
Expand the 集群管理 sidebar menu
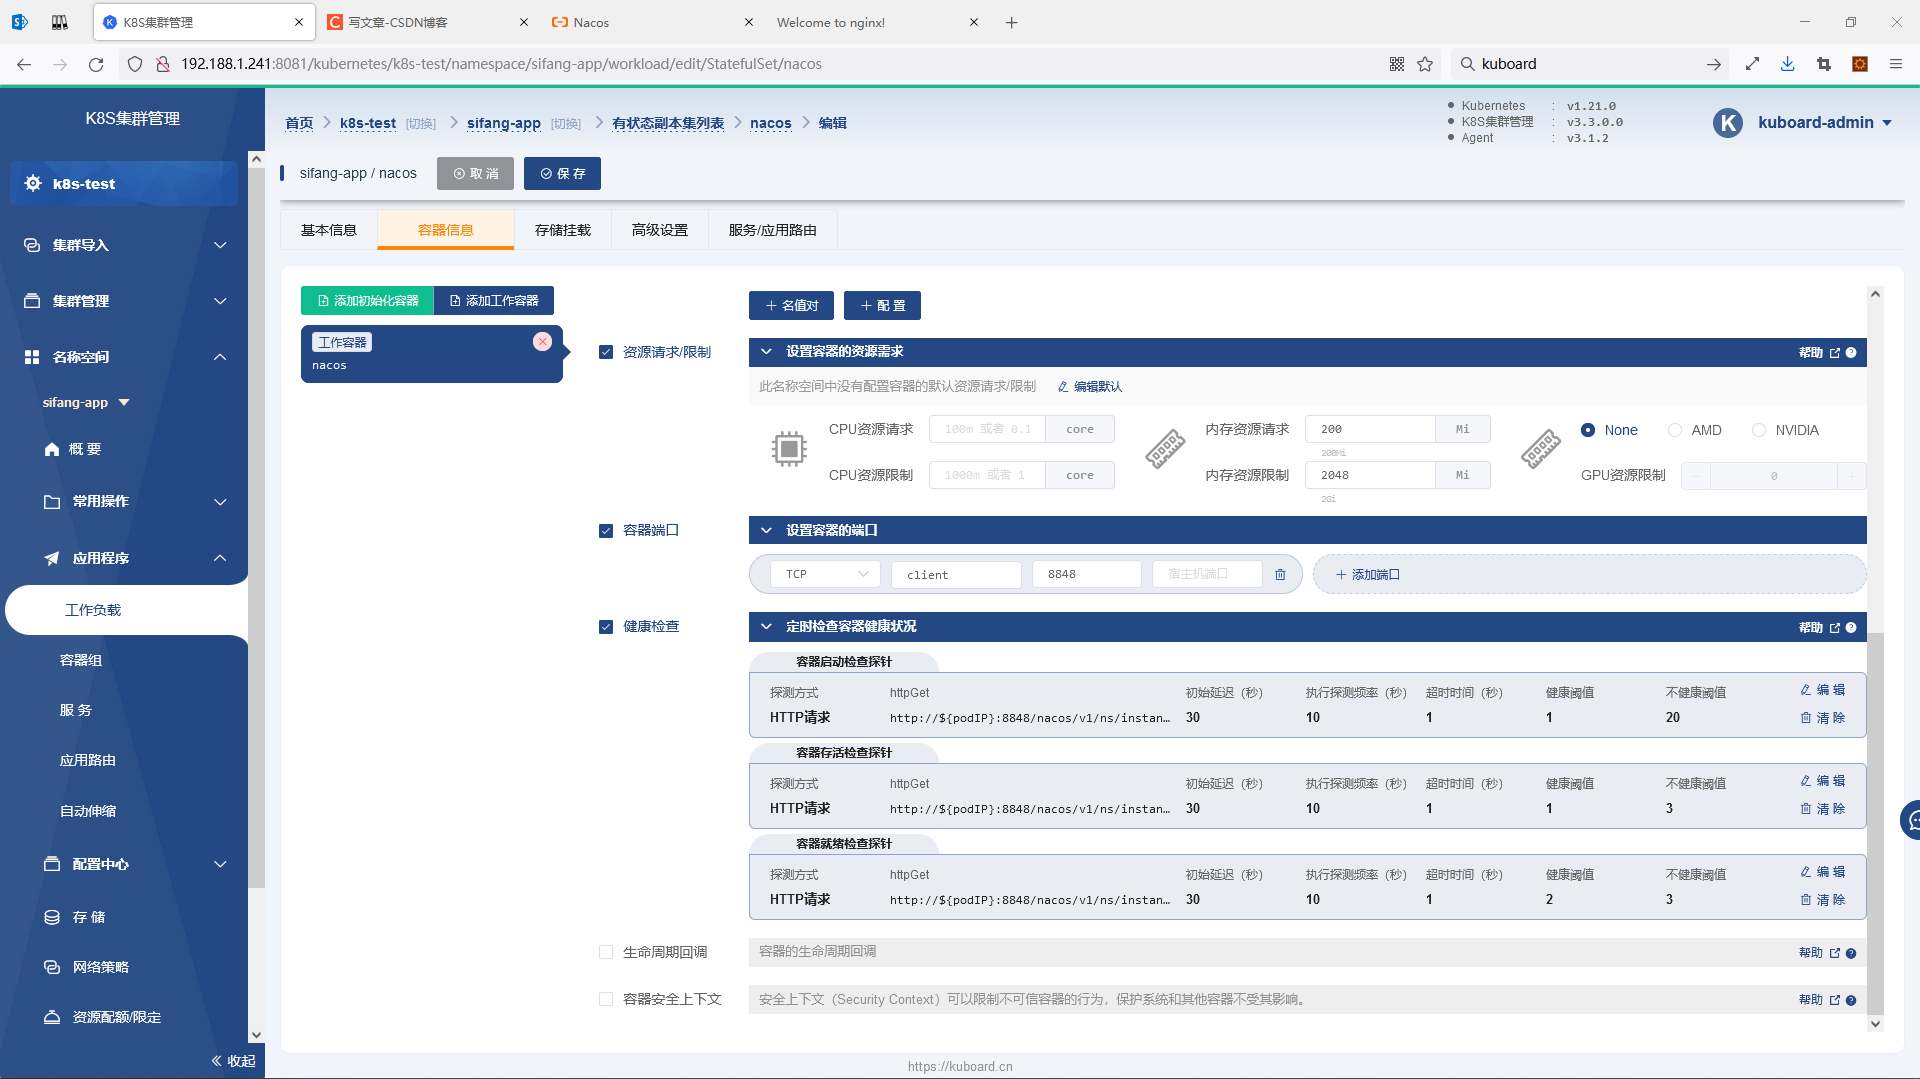tap(124, 301)
